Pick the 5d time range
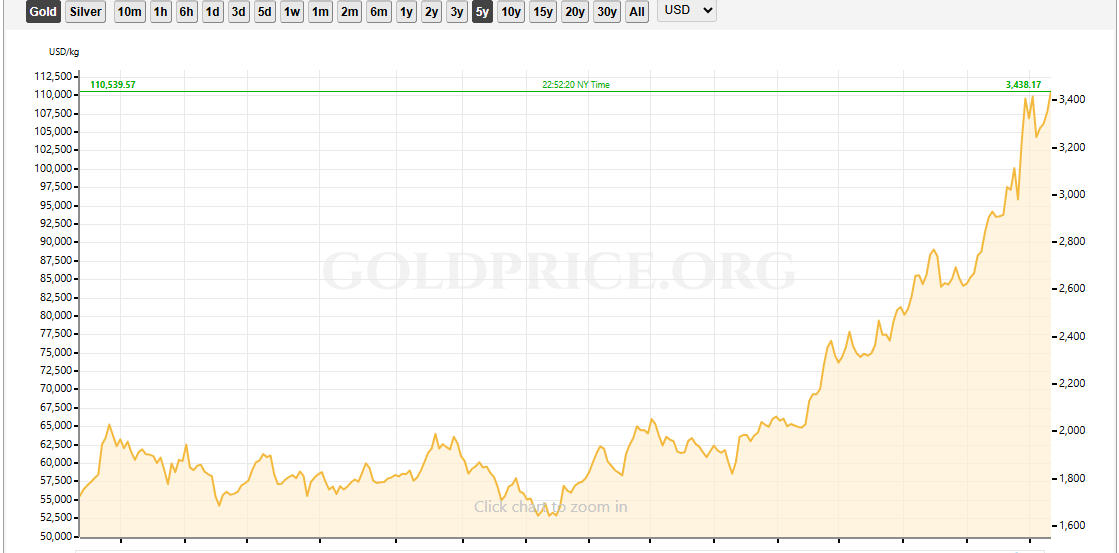 pos(264,12)
